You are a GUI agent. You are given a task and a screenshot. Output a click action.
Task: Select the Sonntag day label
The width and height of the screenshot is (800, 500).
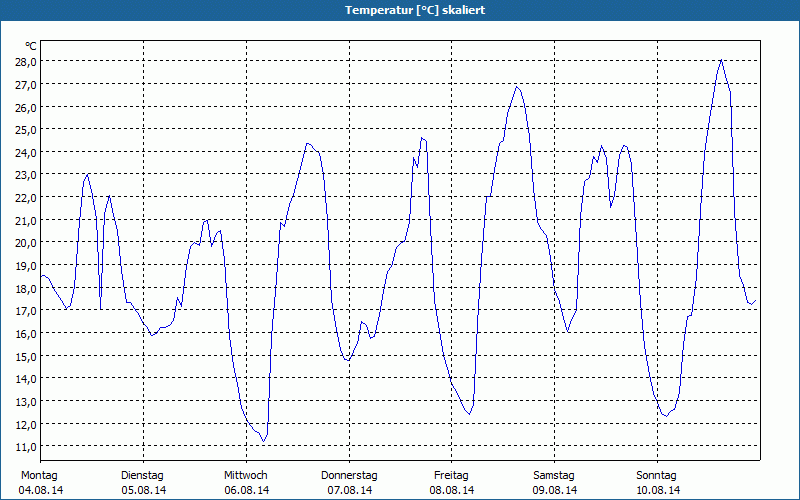click(x=657, y=476)
